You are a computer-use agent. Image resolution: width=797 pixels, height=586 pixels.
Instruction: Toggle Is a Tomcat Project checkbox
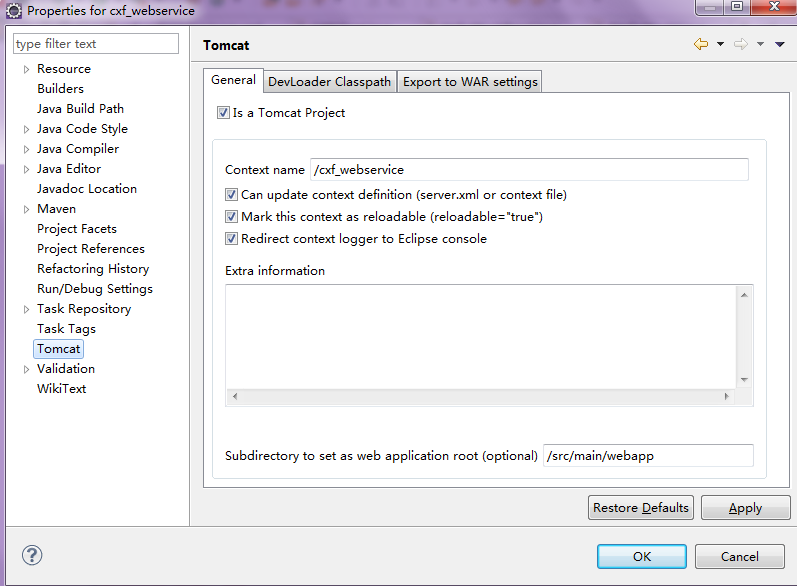pyautogui.click(x=223, y=112)
